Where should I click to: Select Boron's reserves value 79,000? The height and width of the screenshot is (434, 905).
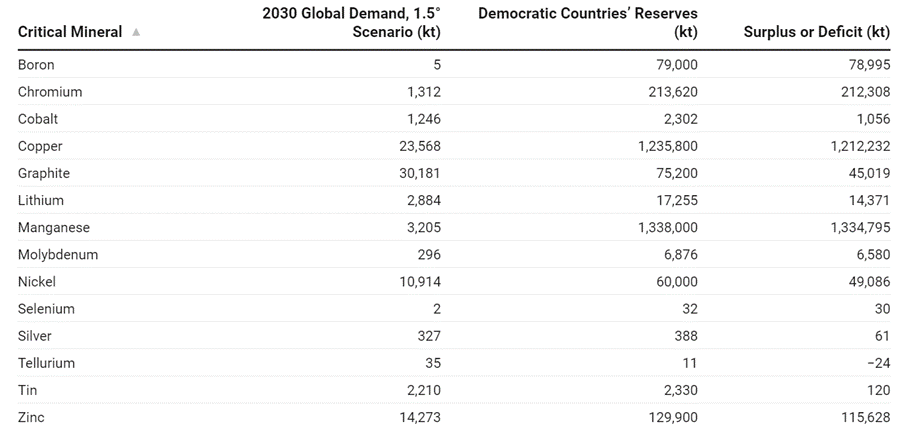(674, 65)
